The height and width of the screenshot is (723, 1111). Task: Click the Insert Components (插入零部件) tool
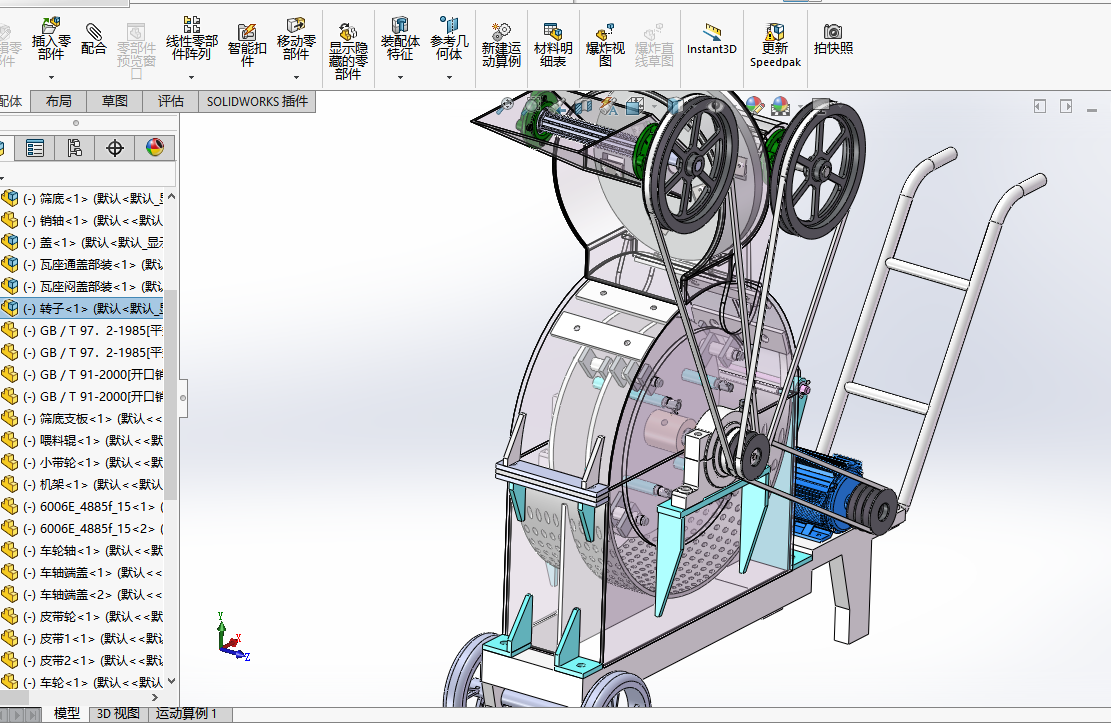click(51, 40)
